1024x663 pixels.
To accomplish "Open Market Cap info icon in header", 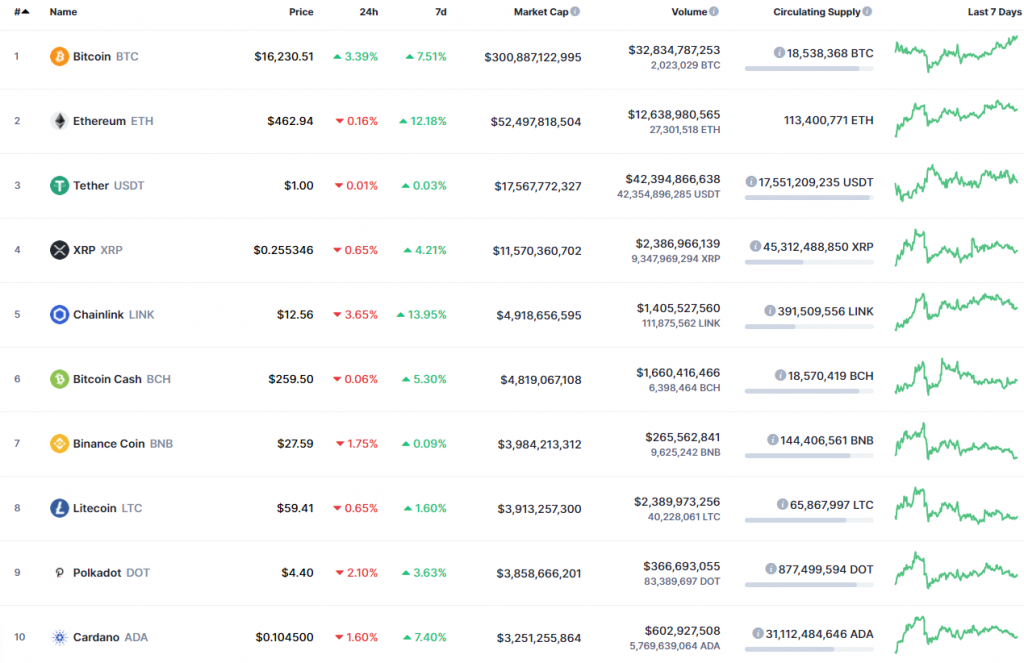I will [575, 12].
